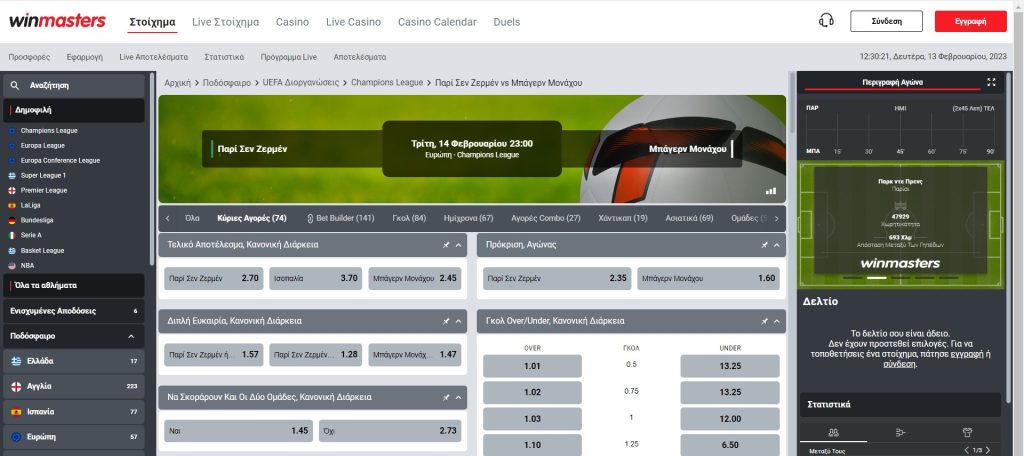Select Ισοπαλία odds 3.70

(x=315, y=278)
